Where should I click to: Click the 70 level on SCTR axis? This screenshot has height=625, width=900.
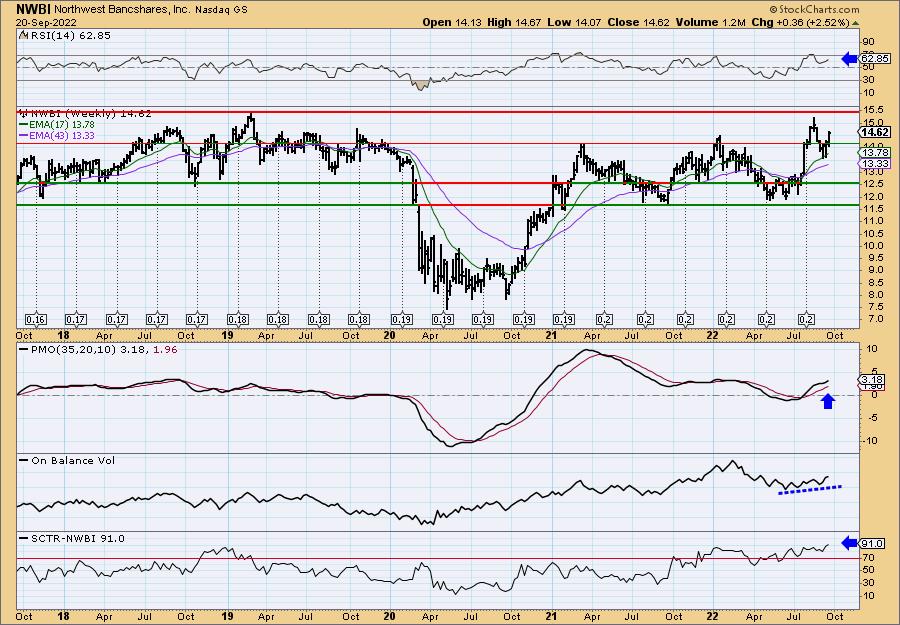(867, 558)
